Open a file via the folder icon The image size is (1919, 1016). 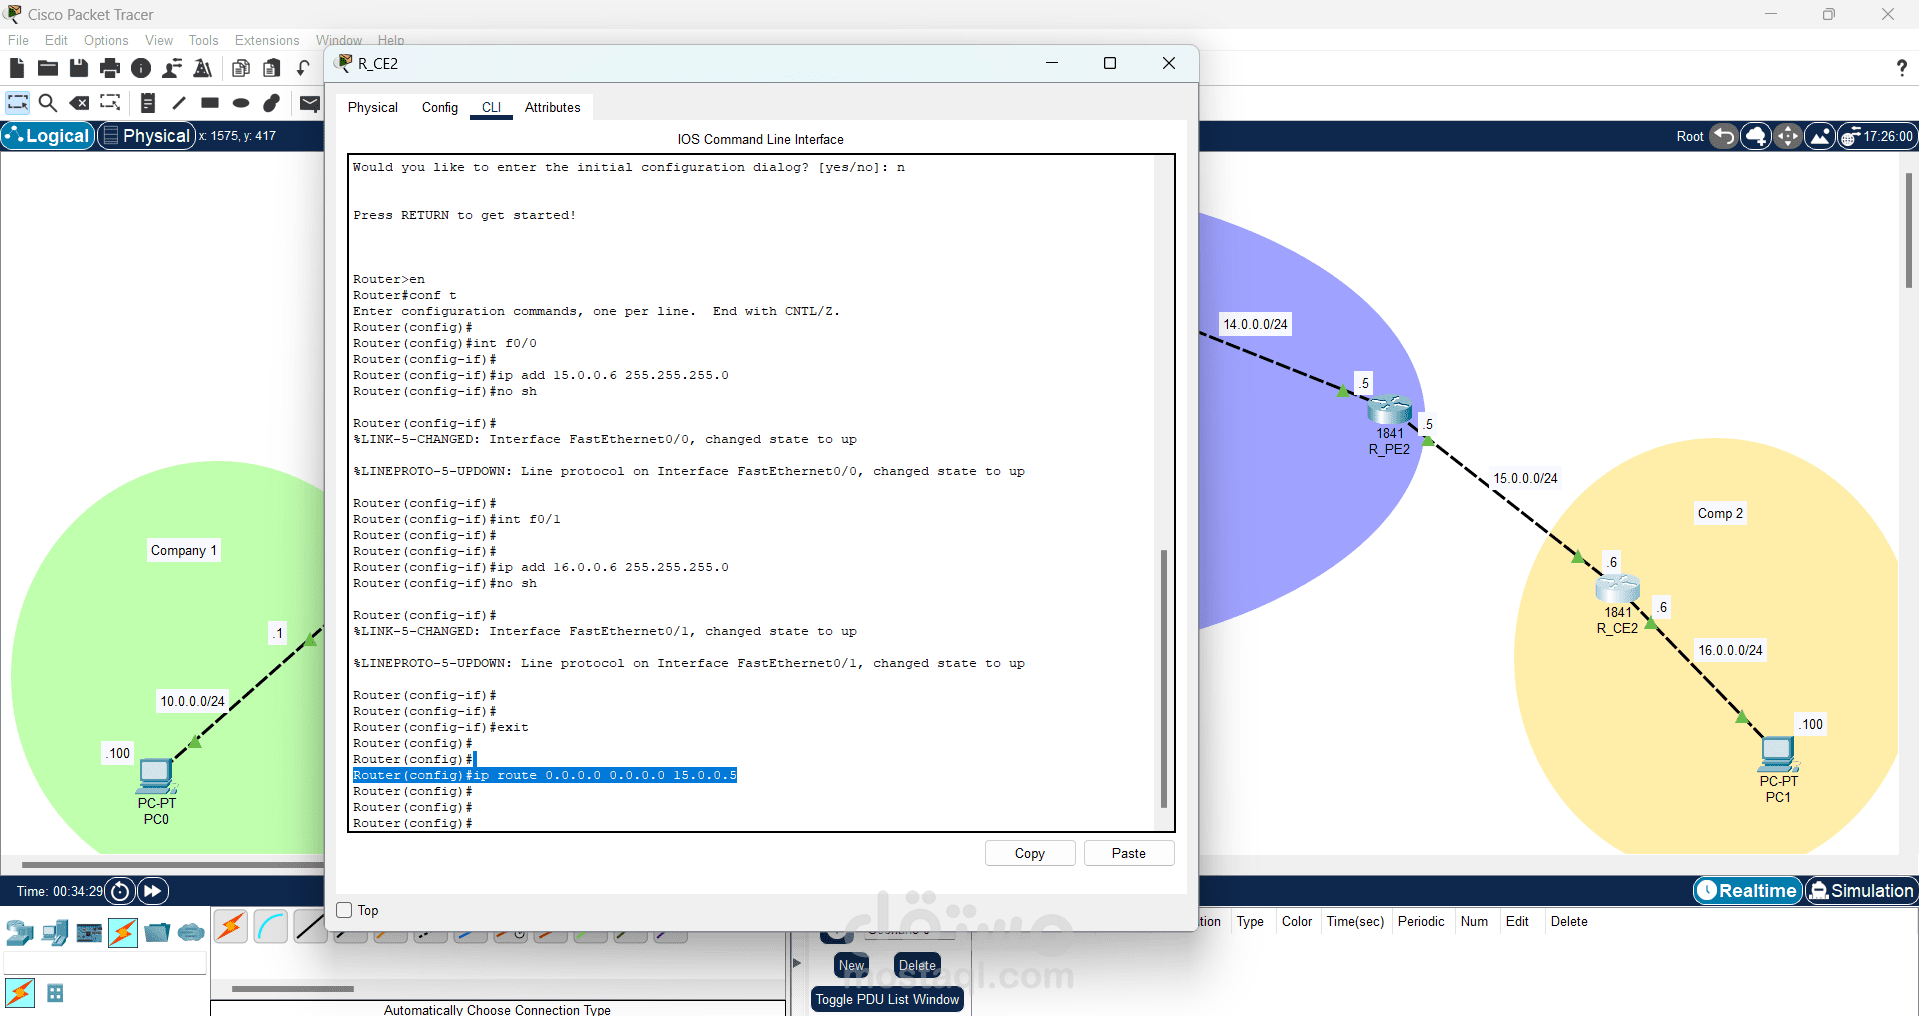point(47,68)
